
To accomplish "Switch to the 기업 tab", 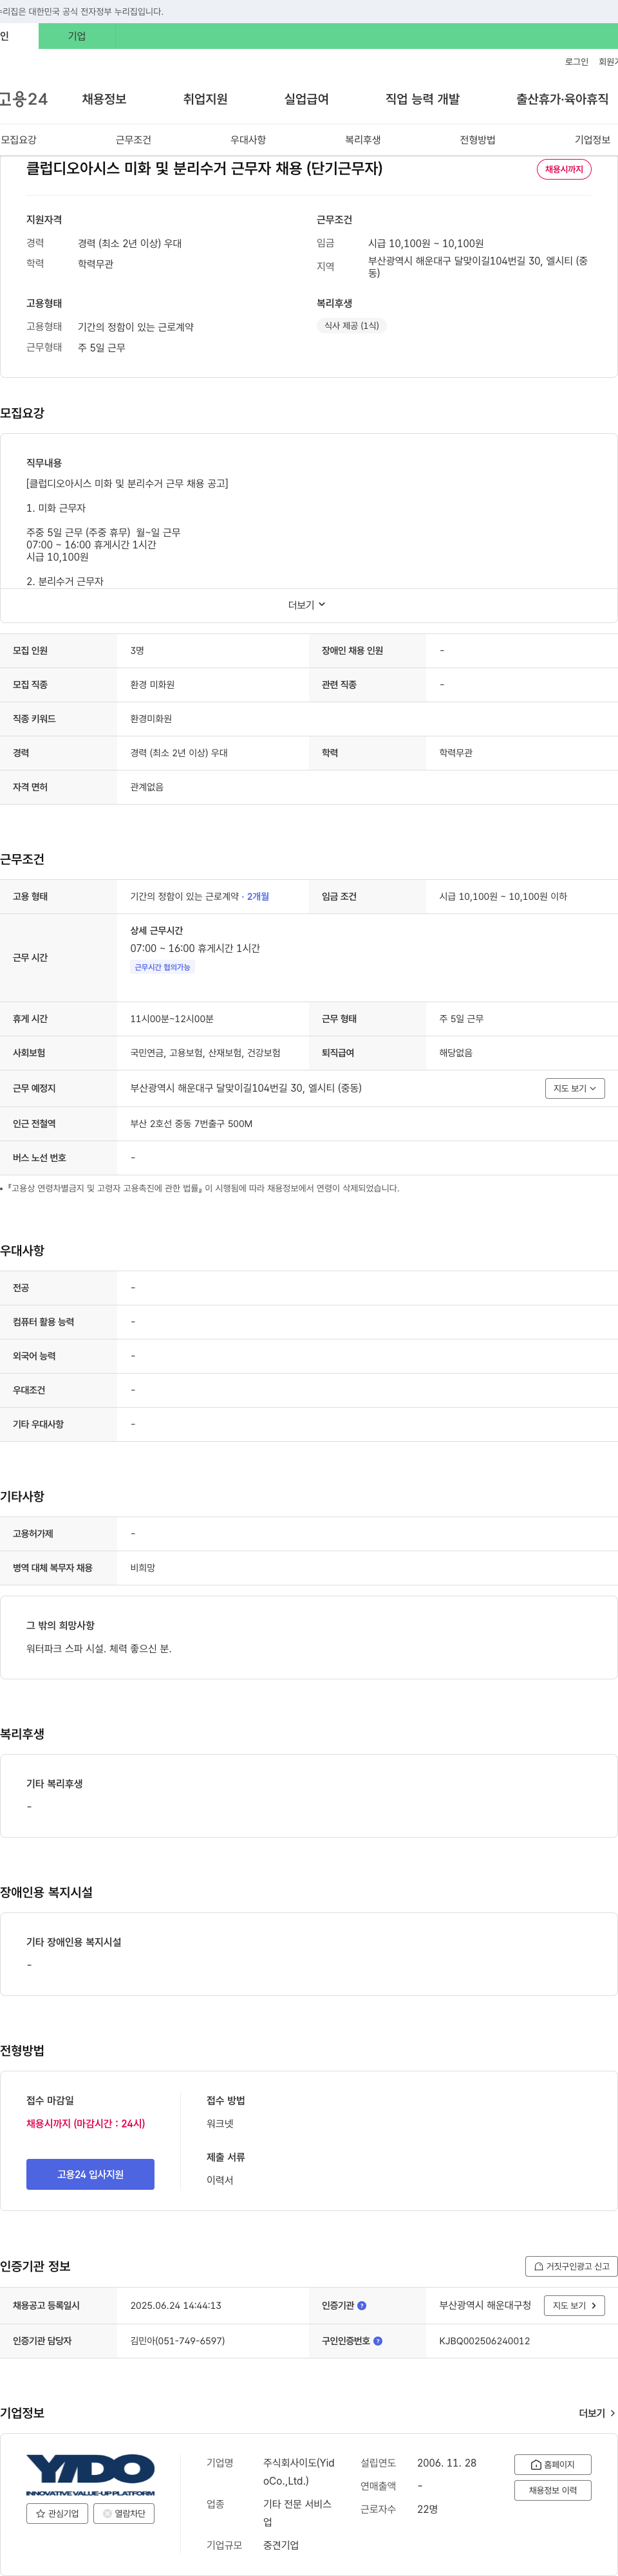I will point(77,36).
